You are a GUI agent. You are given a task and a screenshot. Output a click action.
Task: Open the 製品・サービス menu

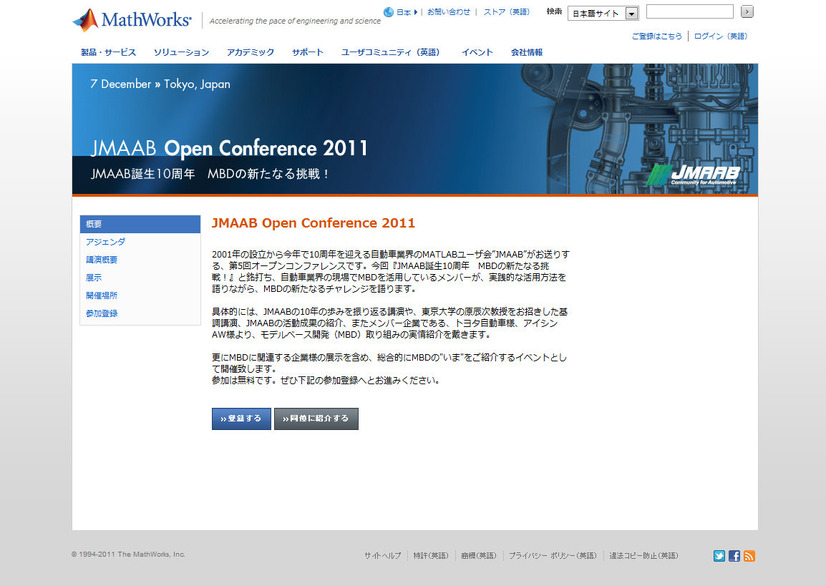(x=109, y=52)
